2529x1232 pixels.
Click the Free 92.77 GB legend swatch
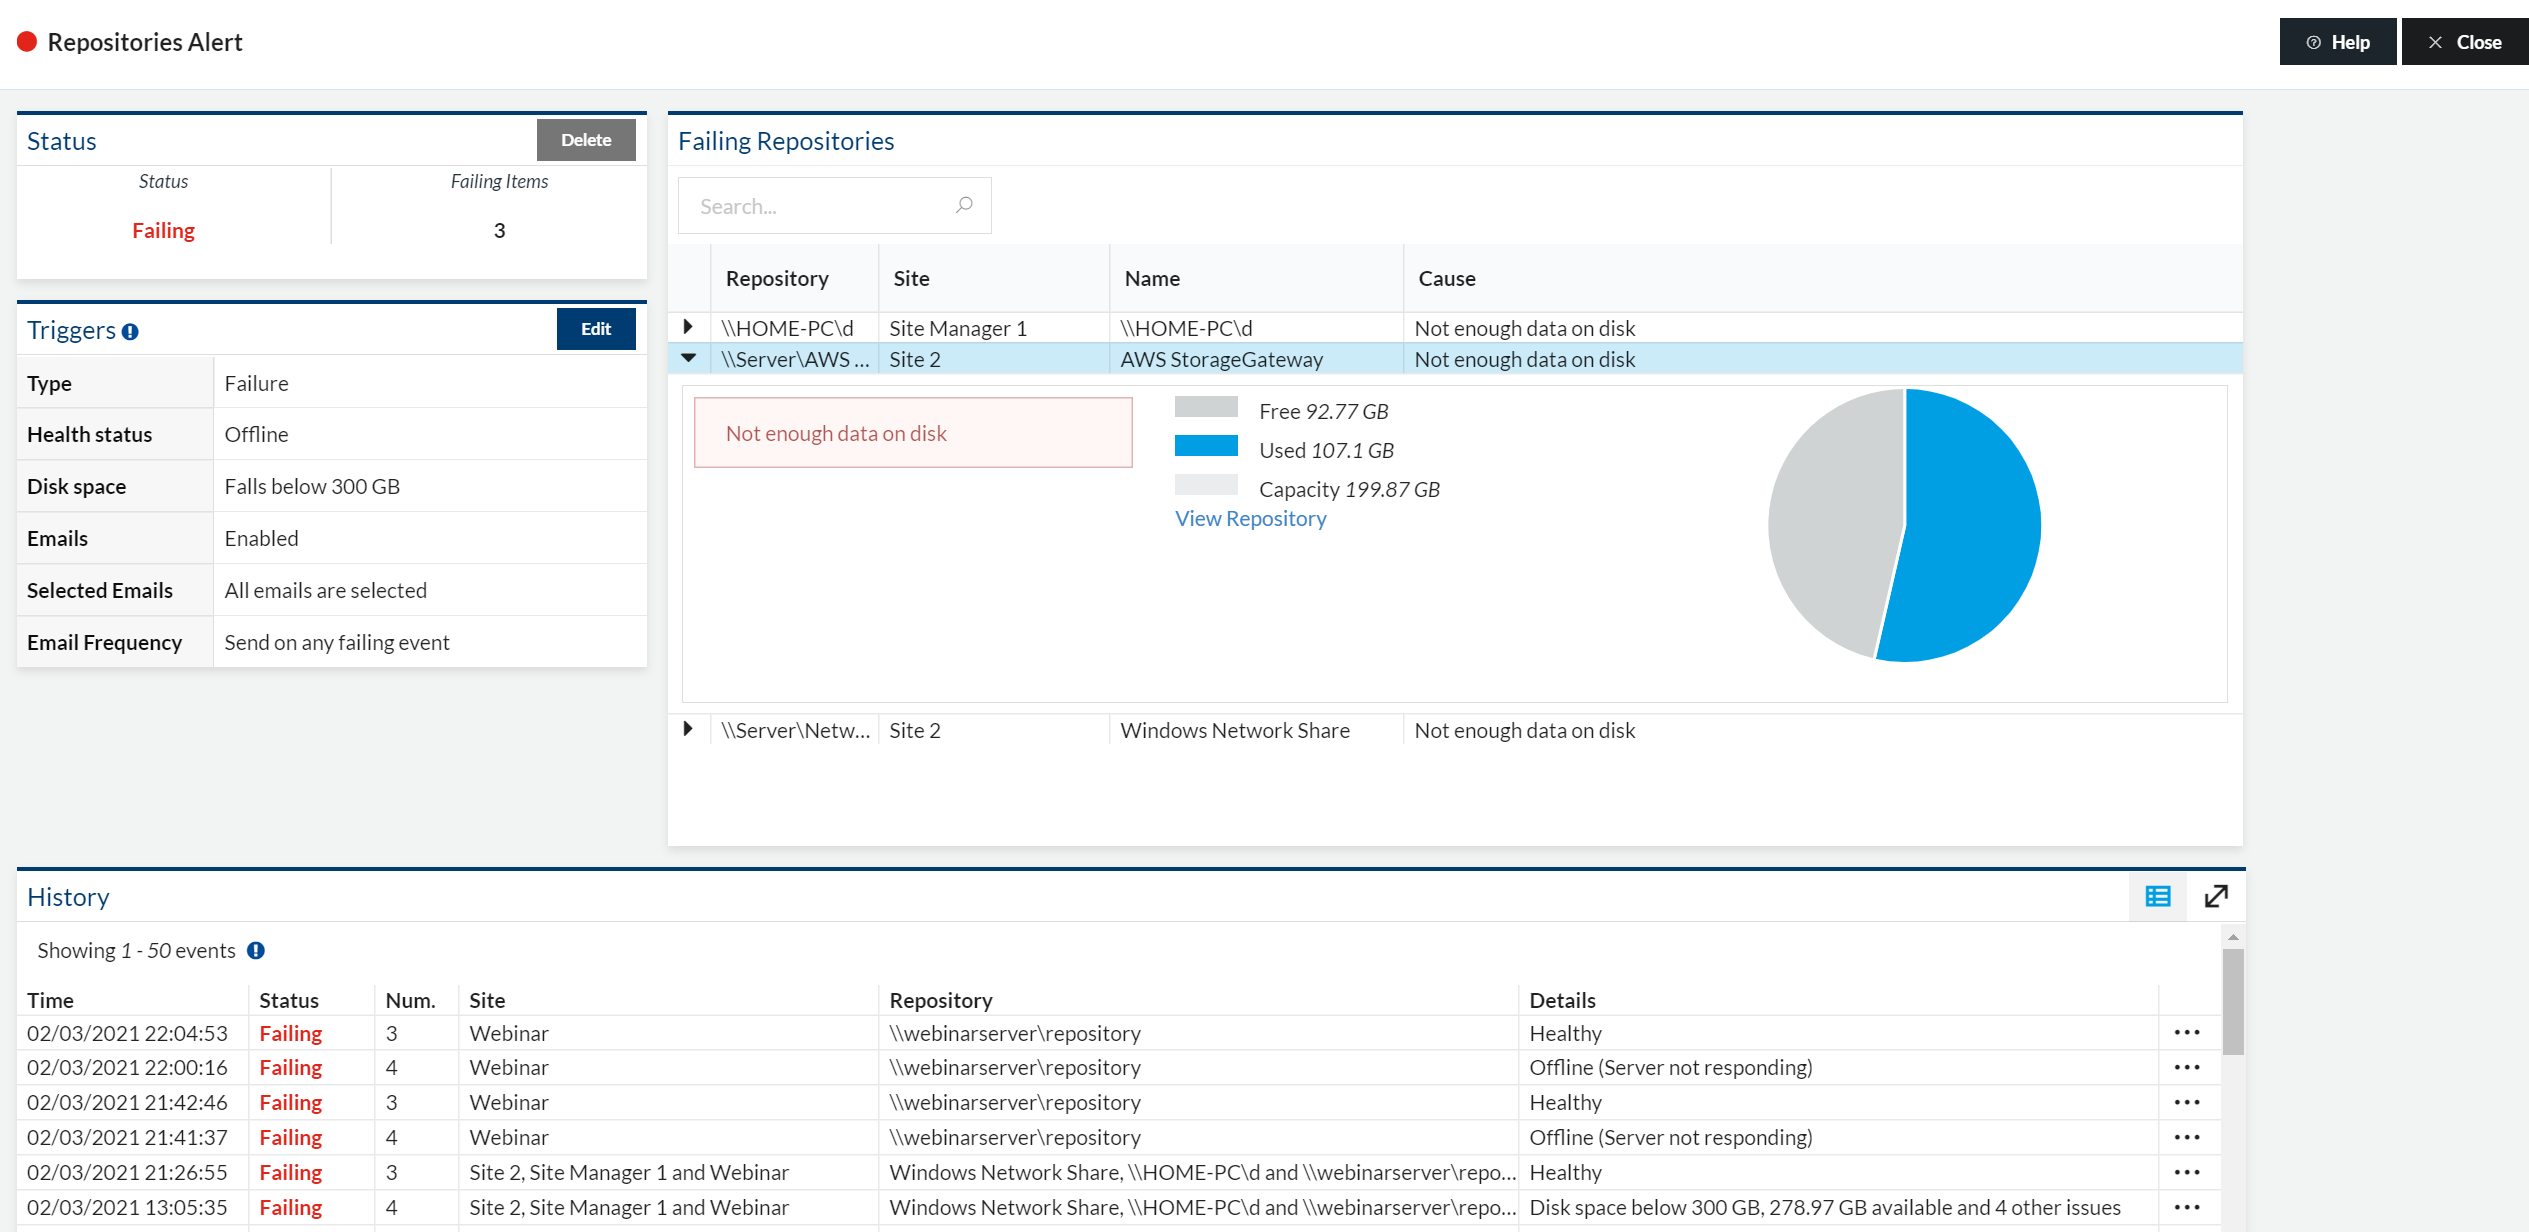[1206, 407]
